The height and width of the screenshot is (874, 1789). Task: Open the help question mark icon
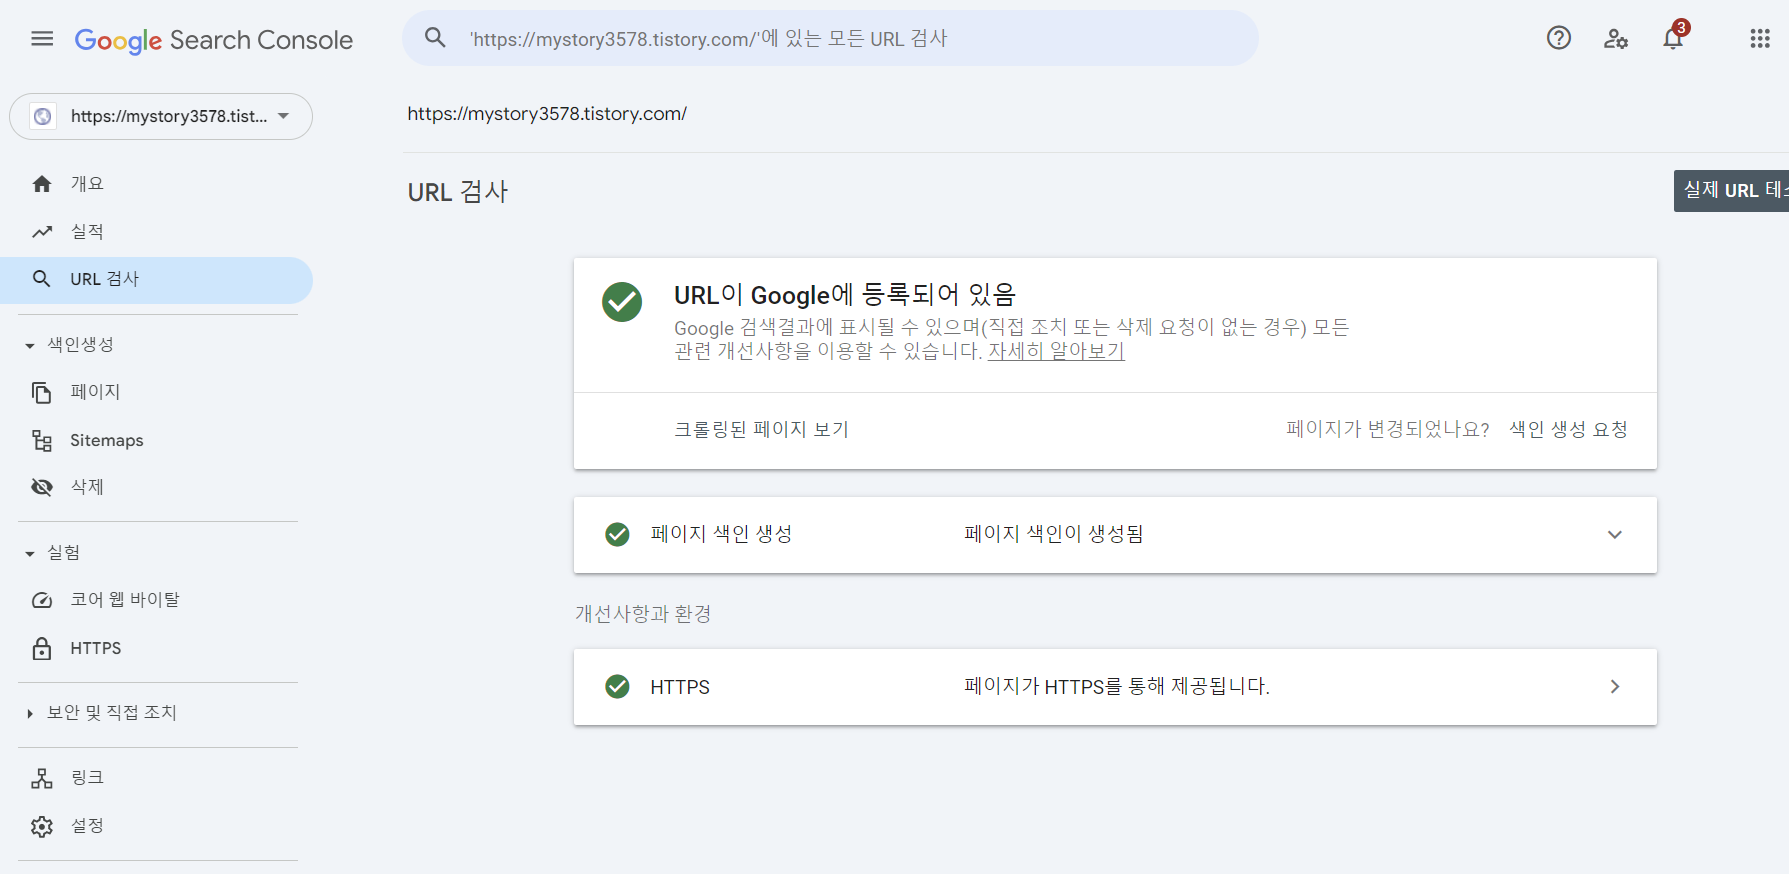(1559, 38)
